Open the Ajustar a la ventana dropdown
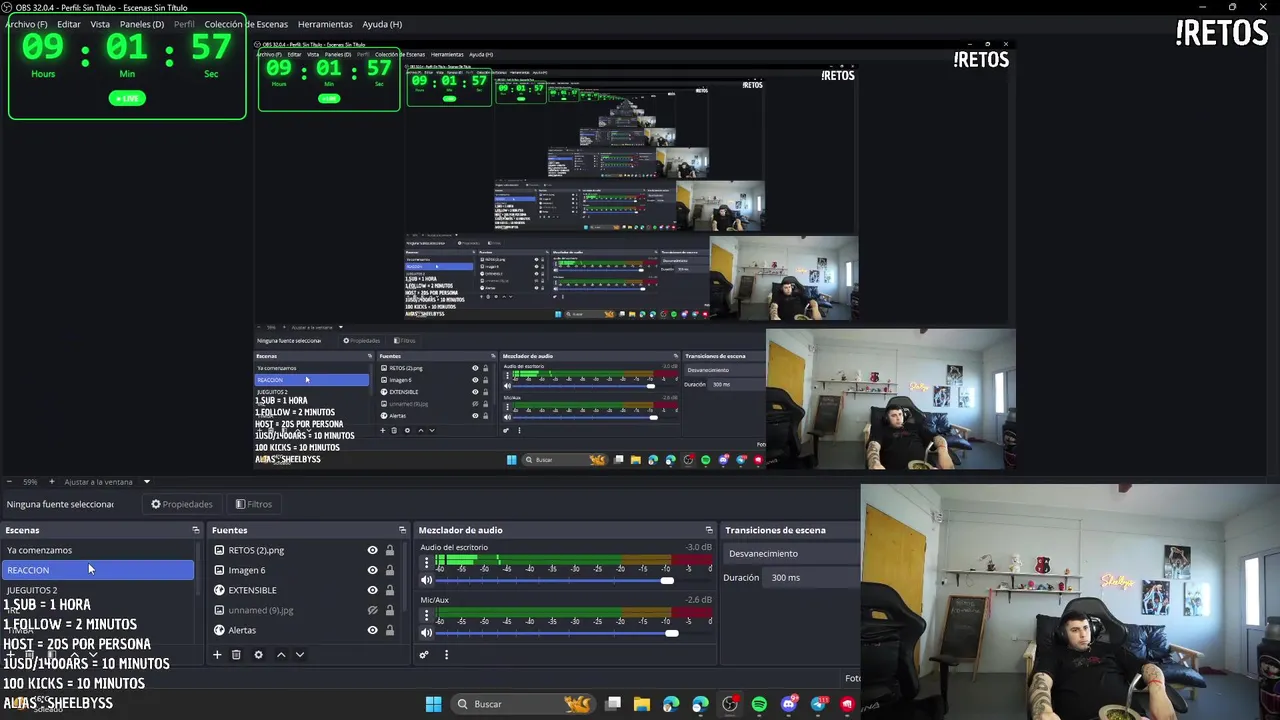 107,482
